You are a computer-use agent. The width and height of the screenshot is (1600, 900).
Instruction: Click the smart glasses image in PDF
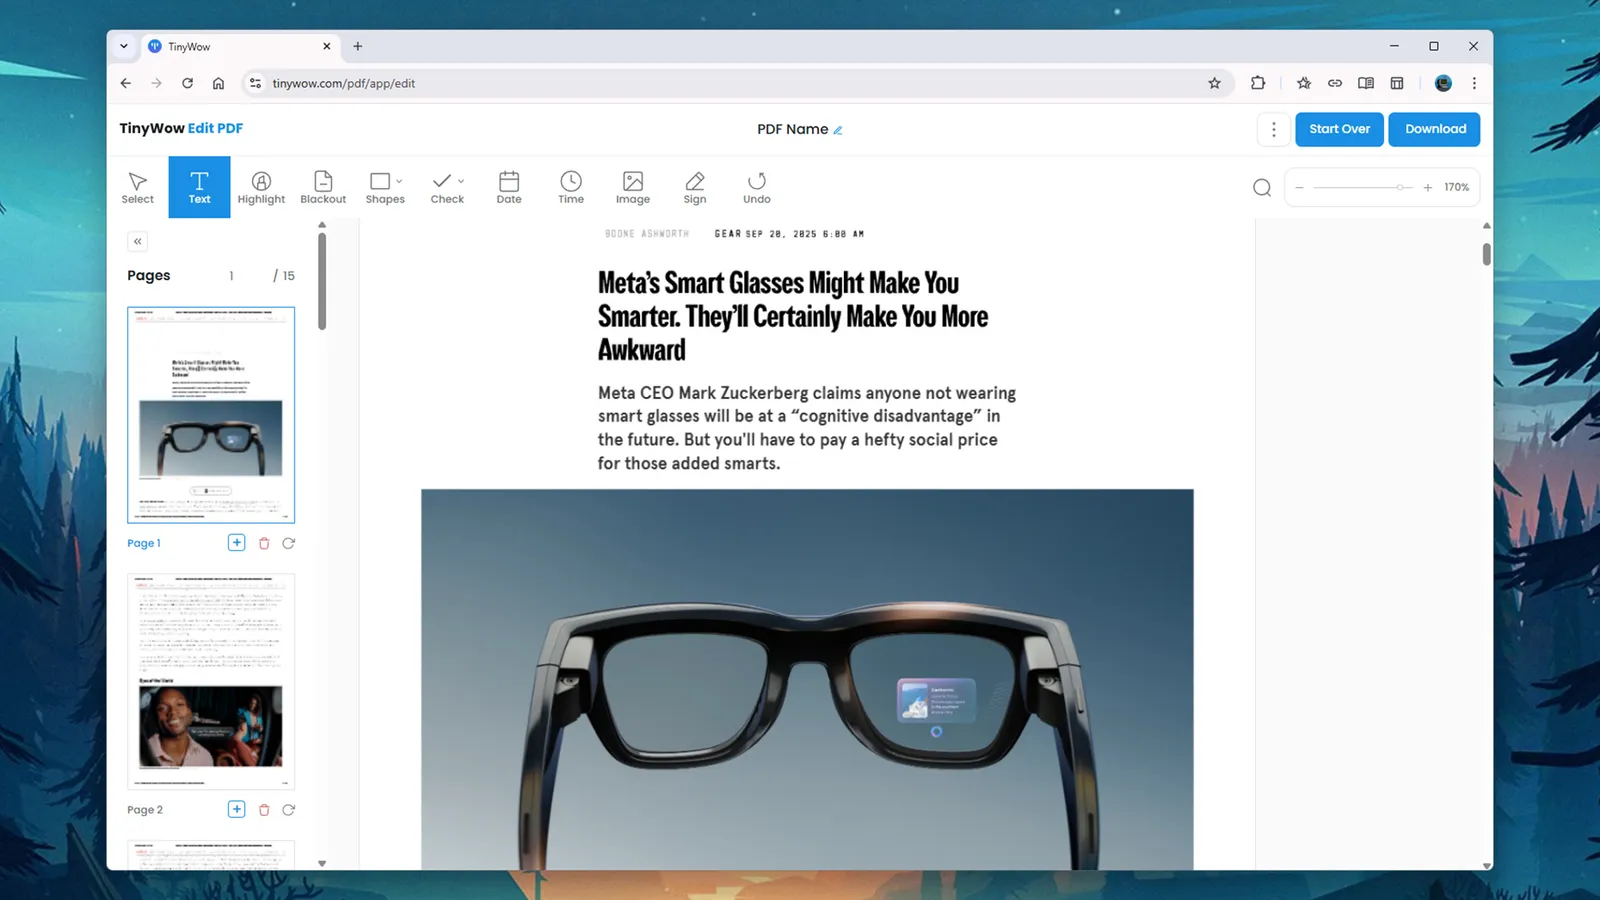807,679
